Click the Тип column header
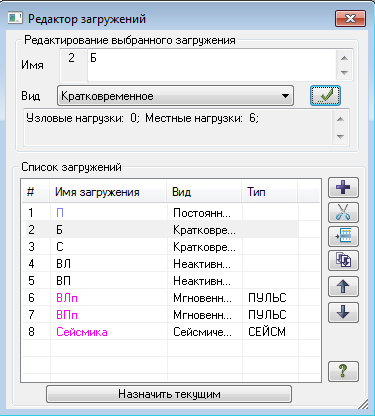The height and width of the screenshot is (416, 375). pos(269,192)
